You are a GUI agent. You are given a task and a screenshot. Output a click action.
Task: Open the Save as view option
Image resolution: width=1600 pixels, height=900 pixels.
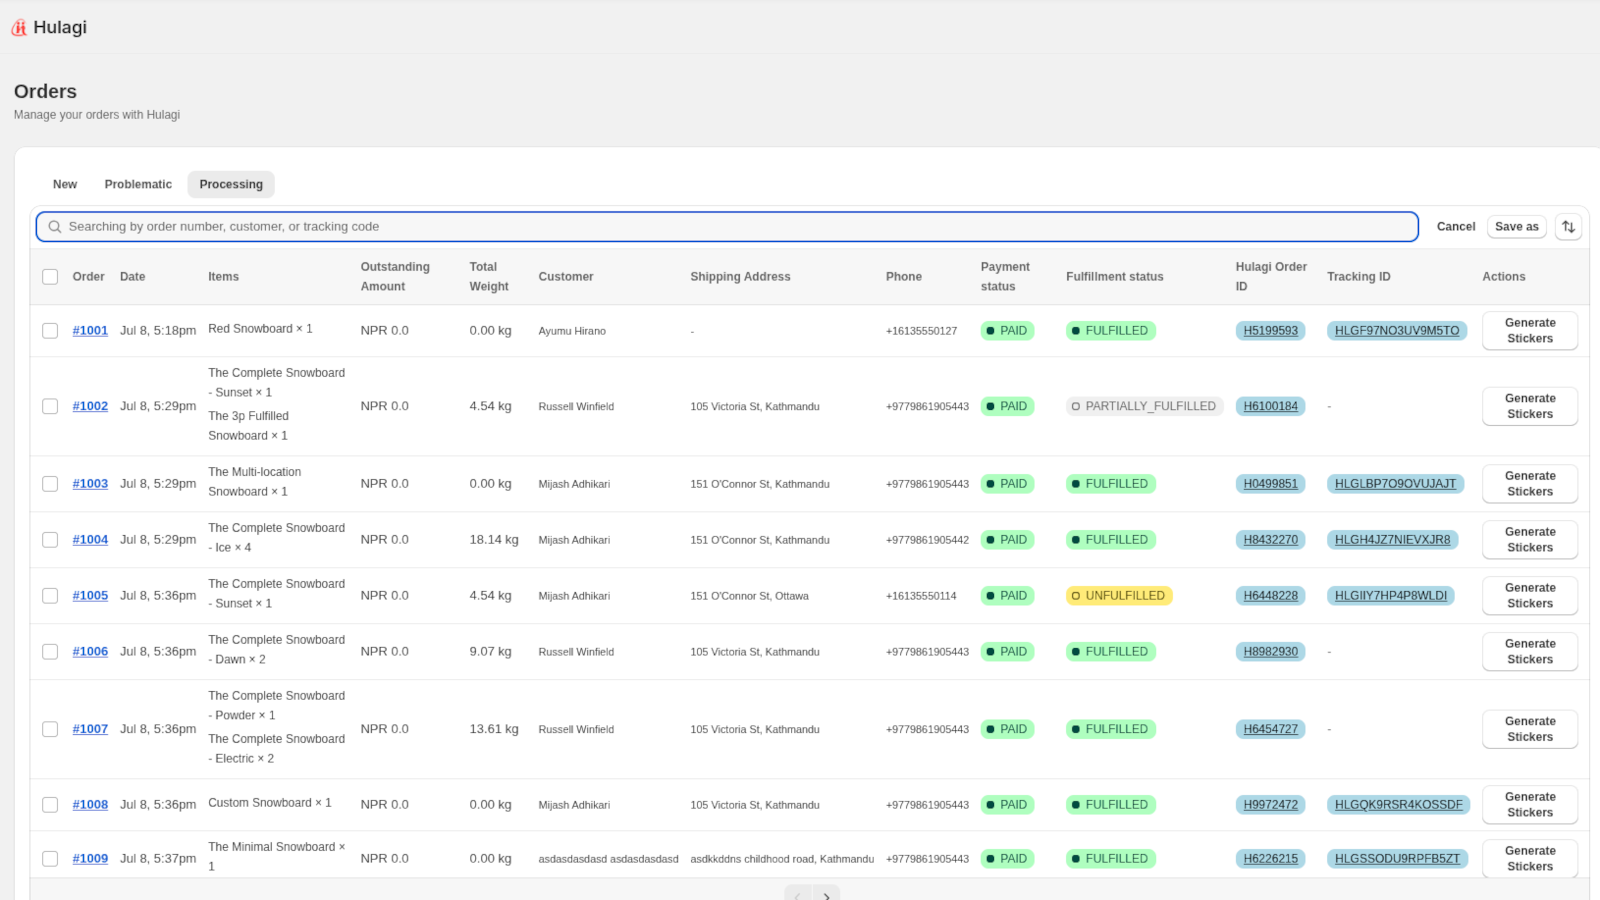(1516, 227)
